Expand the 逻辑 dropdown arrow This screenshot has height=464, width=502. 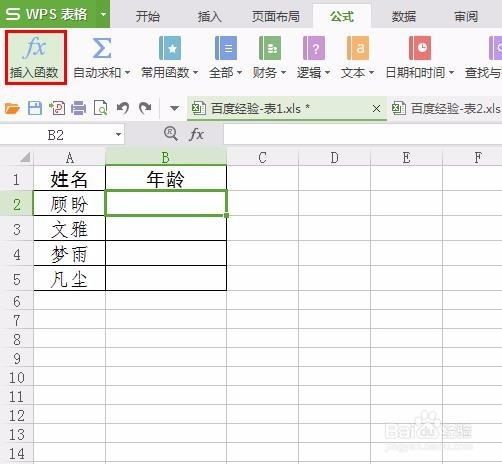(327, 72)
